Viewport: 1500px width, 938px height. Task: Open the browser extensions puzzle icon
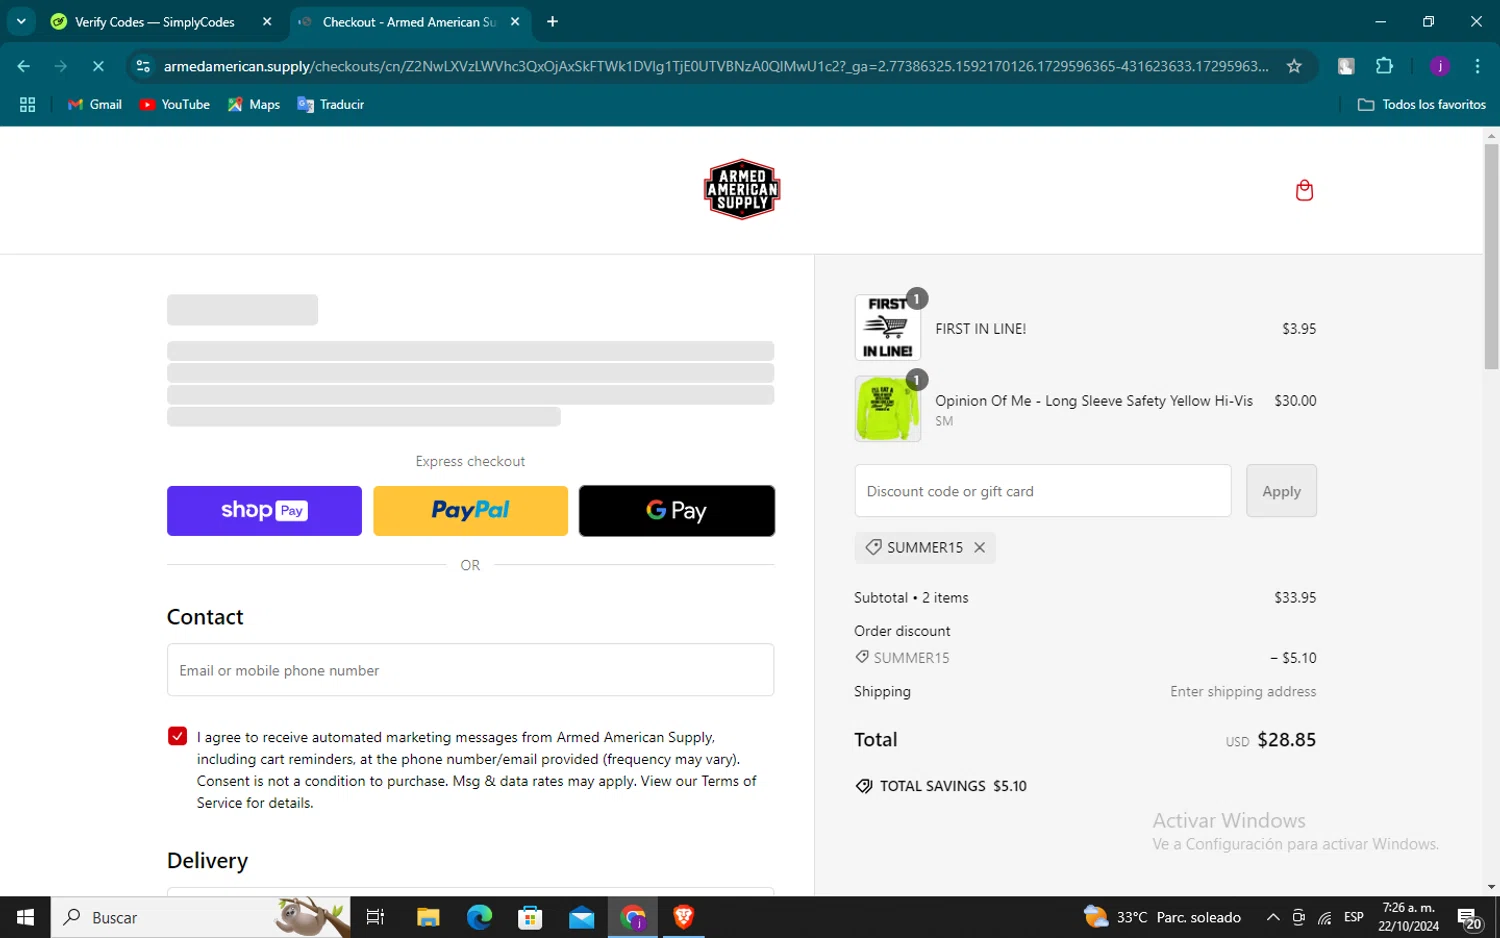pyautogui.click(x=1384, y=66)
